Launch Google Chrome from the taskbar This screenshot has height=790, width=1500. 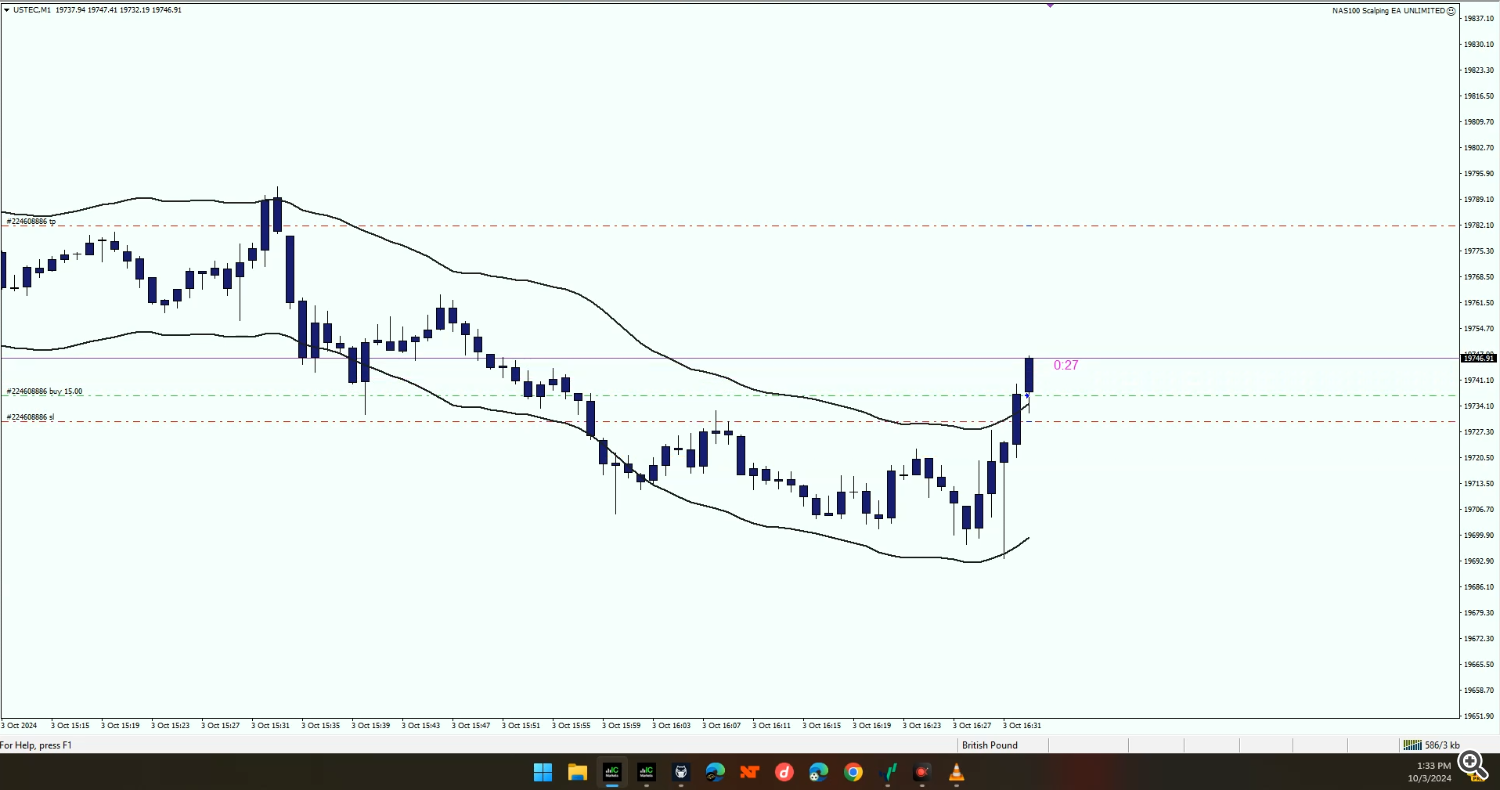[853, 772]
